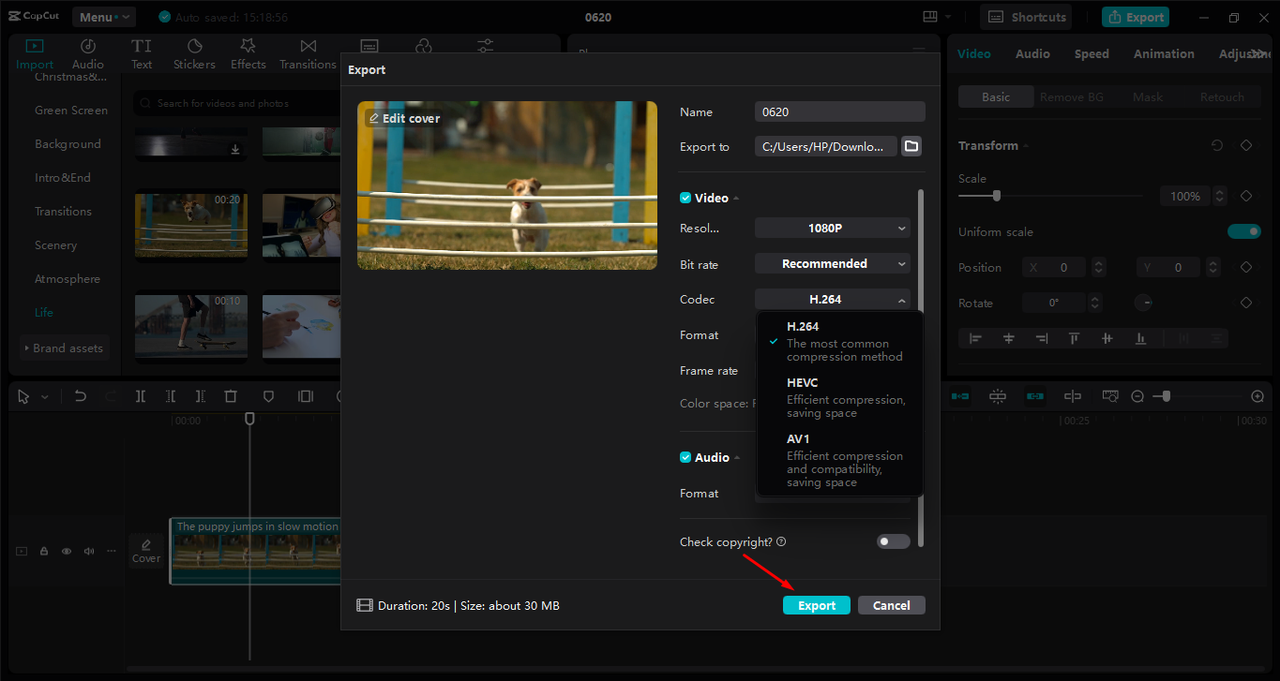1280x681 pixels.
Task: Lock the video track
Action: (44, 551)
